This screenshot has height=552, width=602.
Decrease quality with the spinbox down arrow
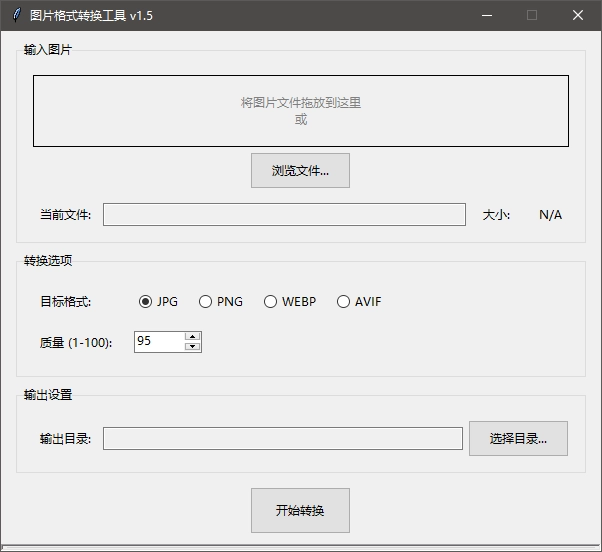click(193, 347)
